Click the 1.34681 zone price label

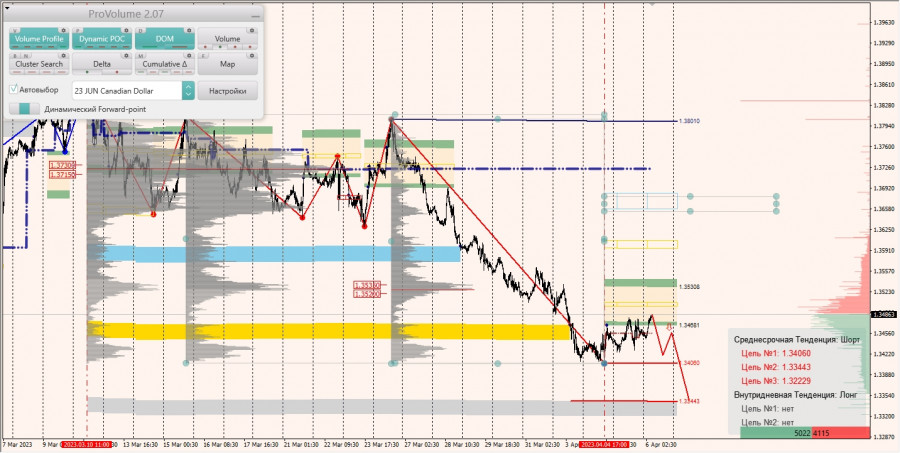(x=689, y=325)
